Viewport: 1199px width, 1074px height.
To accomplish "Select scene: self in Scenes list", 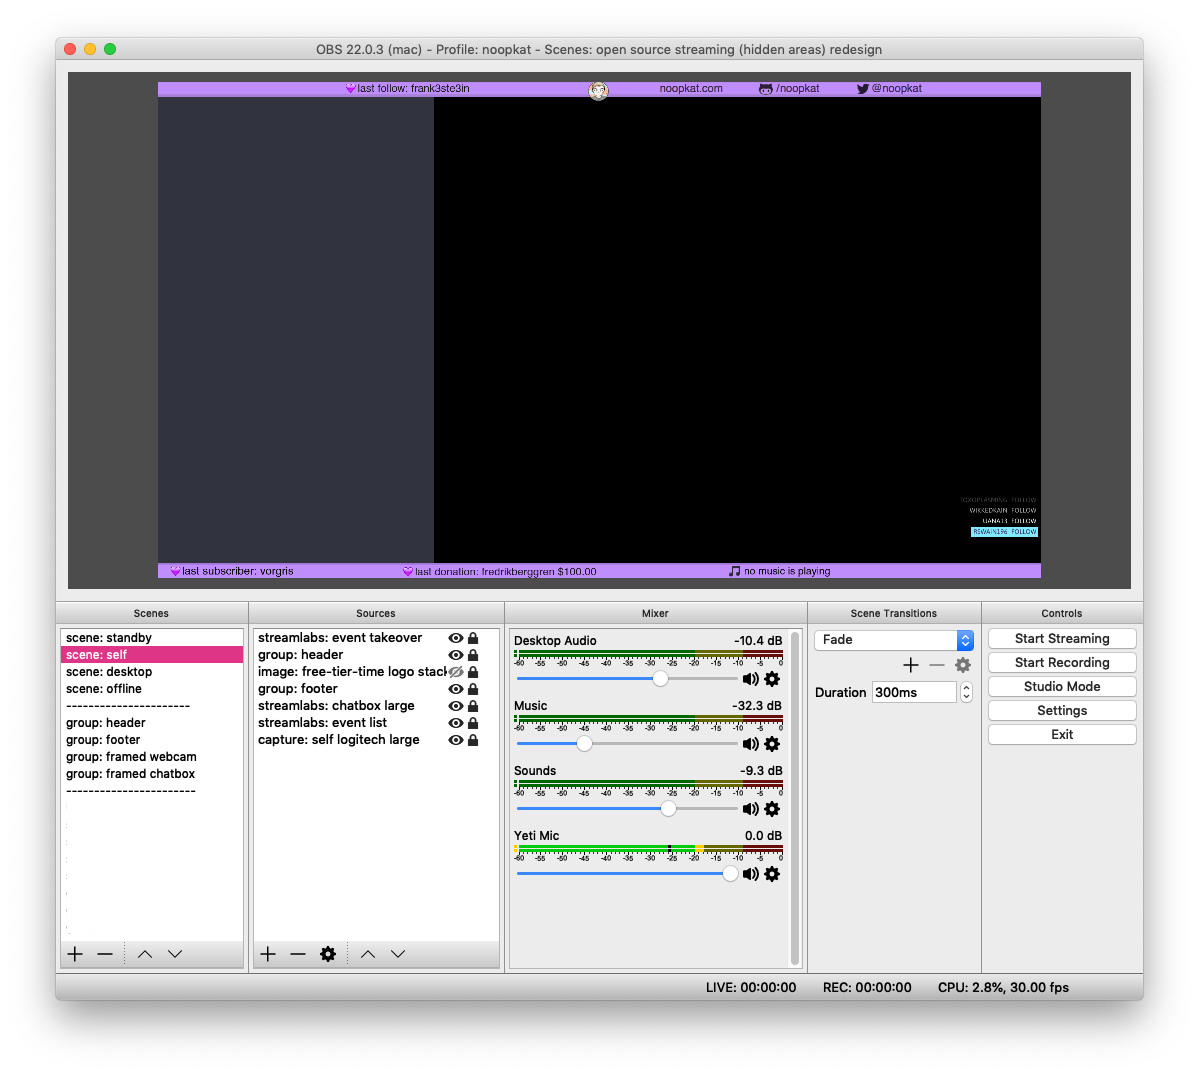I will tap(151, 655).
